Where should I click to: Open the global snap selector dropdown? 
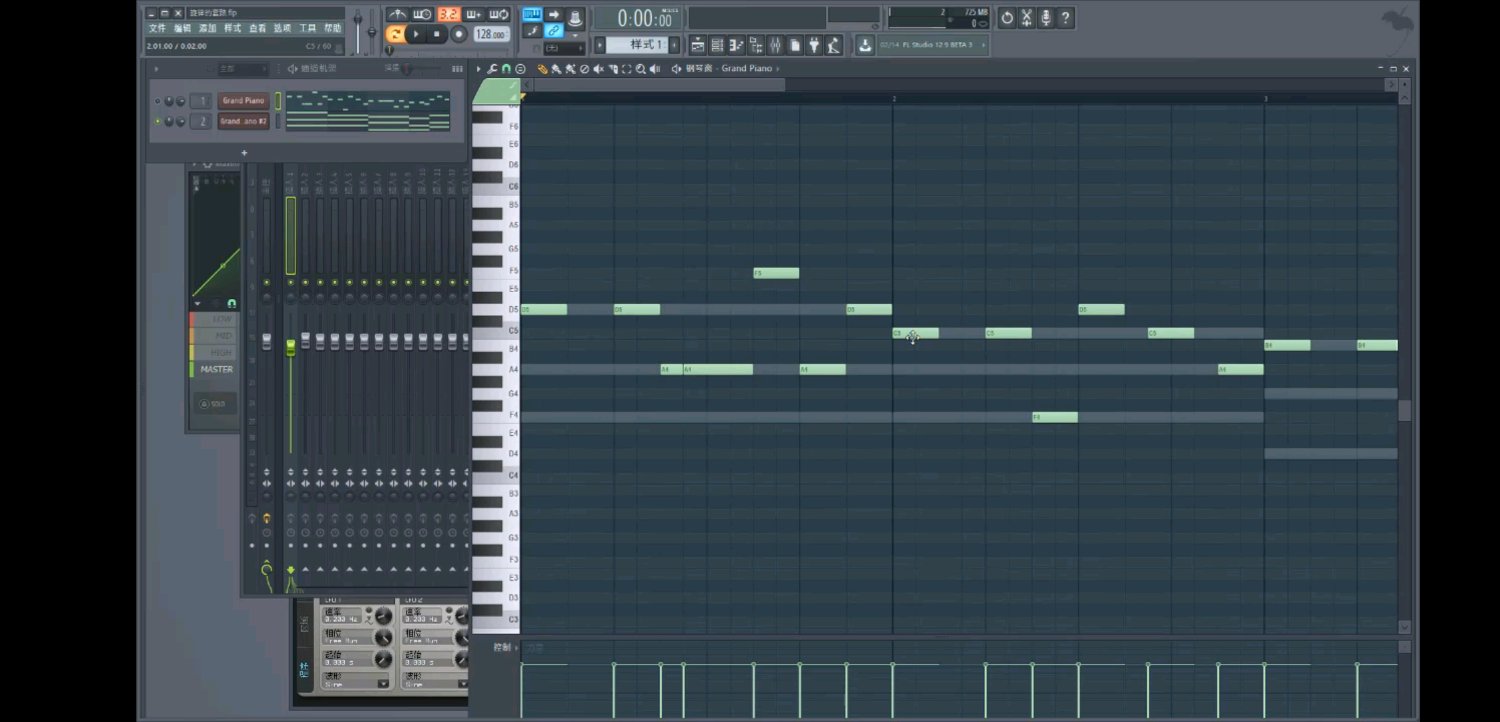point(565,48)
